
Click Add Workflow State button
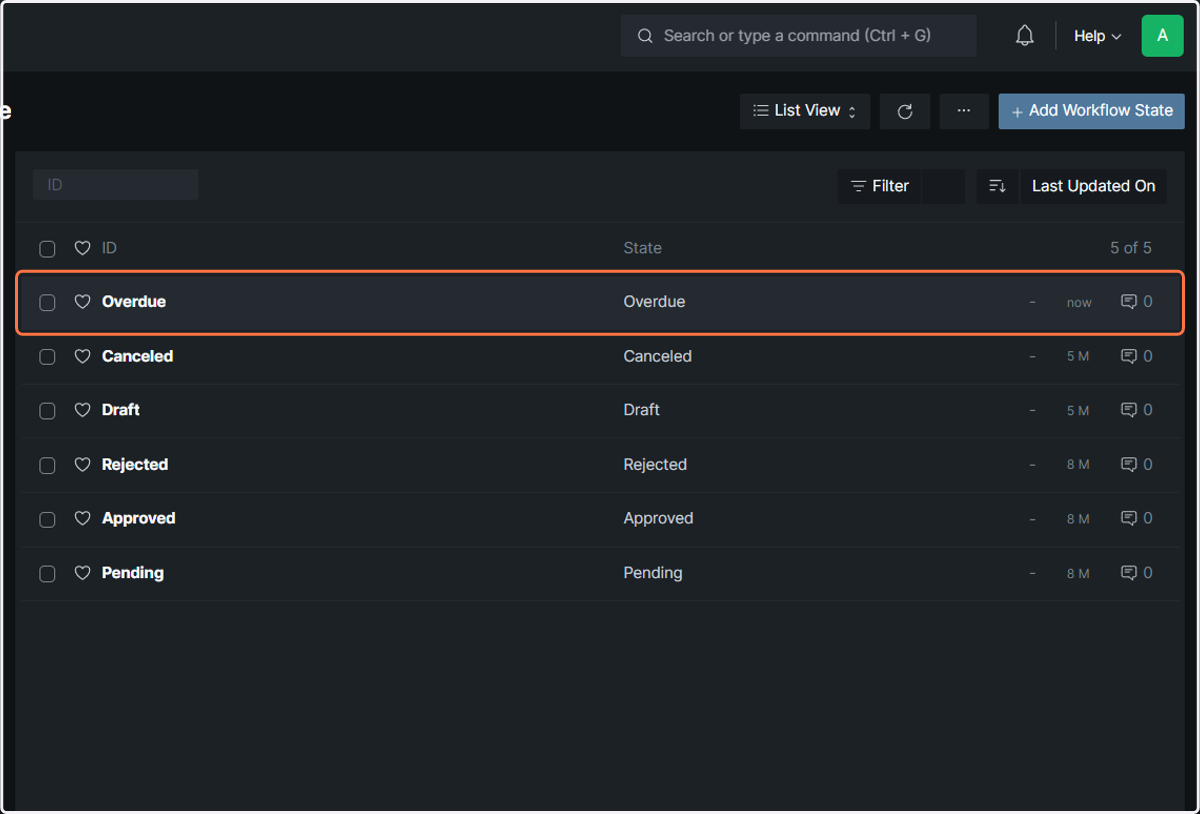tap(1092, 111)
